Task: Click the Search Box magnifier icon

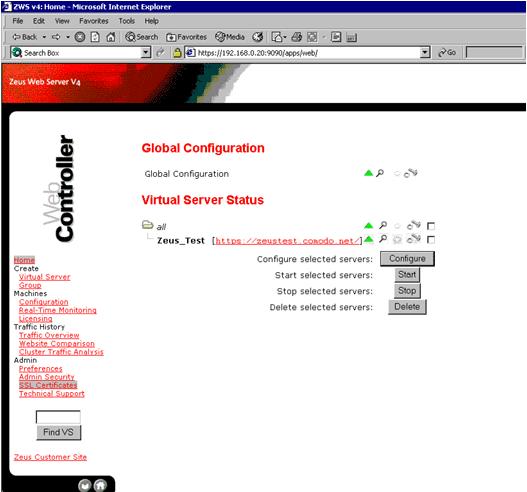Action: click(16, 52)
